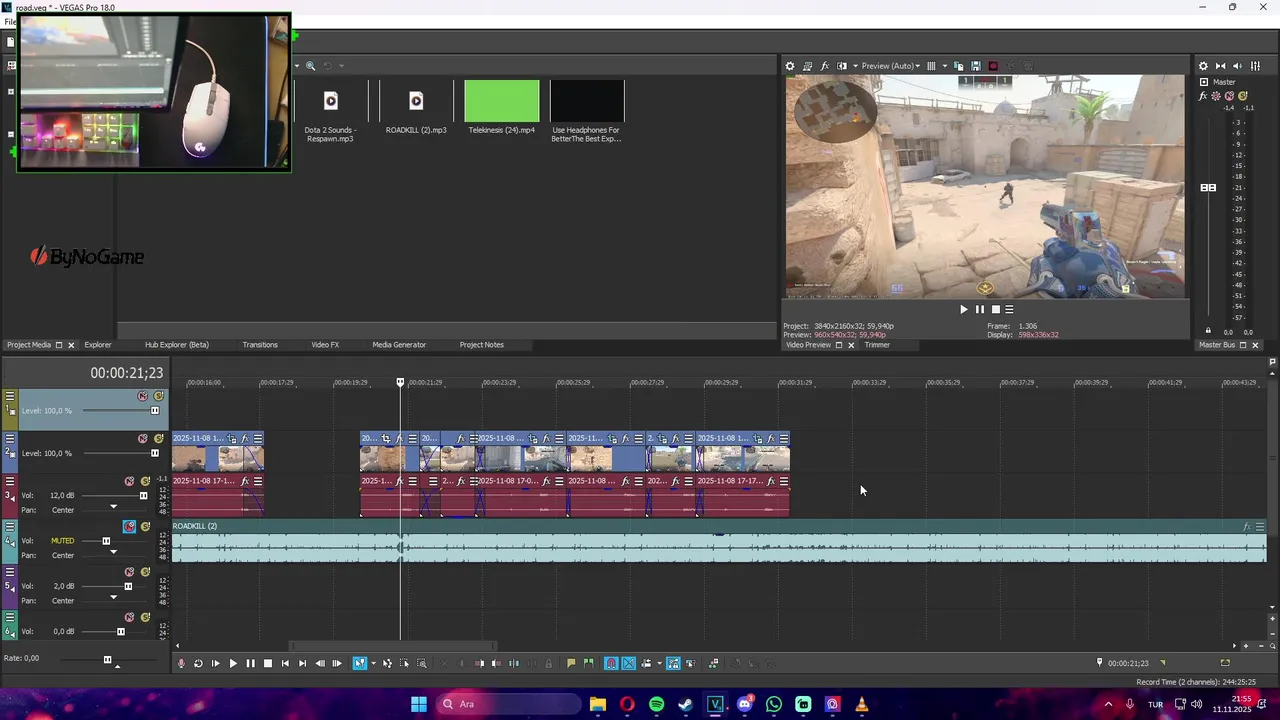Insert a marker on the timeline
1280x720 pixels.
[x=571, y=663]
